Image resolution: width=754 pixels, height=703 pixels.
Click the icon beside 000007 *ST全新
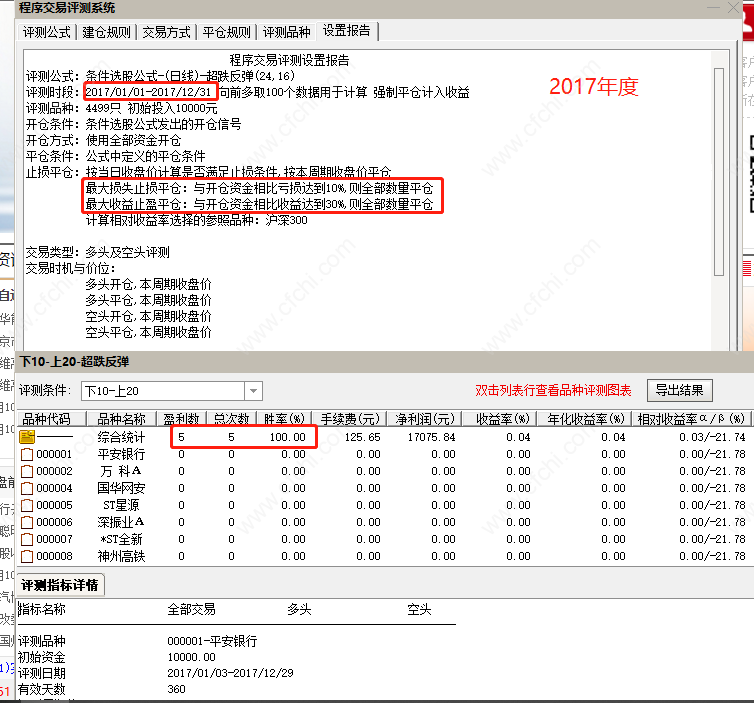tap(27, 540)
